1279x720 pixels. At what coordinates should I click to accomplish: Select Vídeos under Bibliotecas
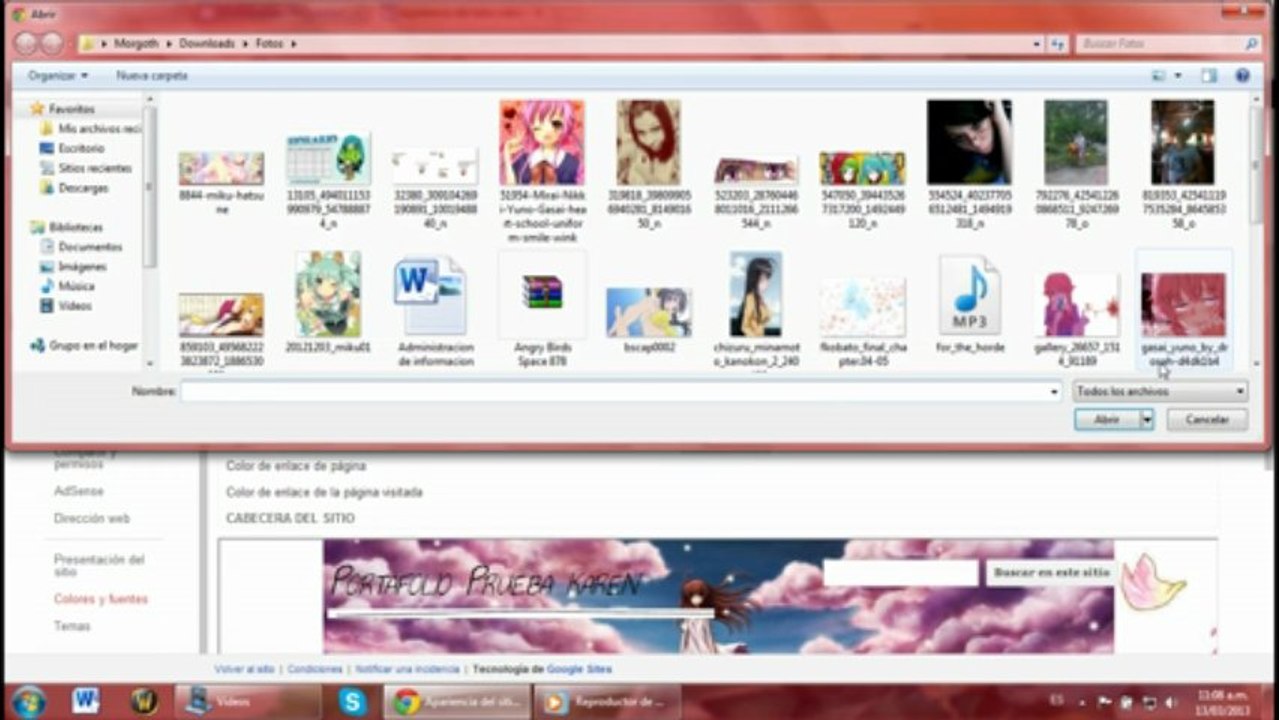coord(75,306)
